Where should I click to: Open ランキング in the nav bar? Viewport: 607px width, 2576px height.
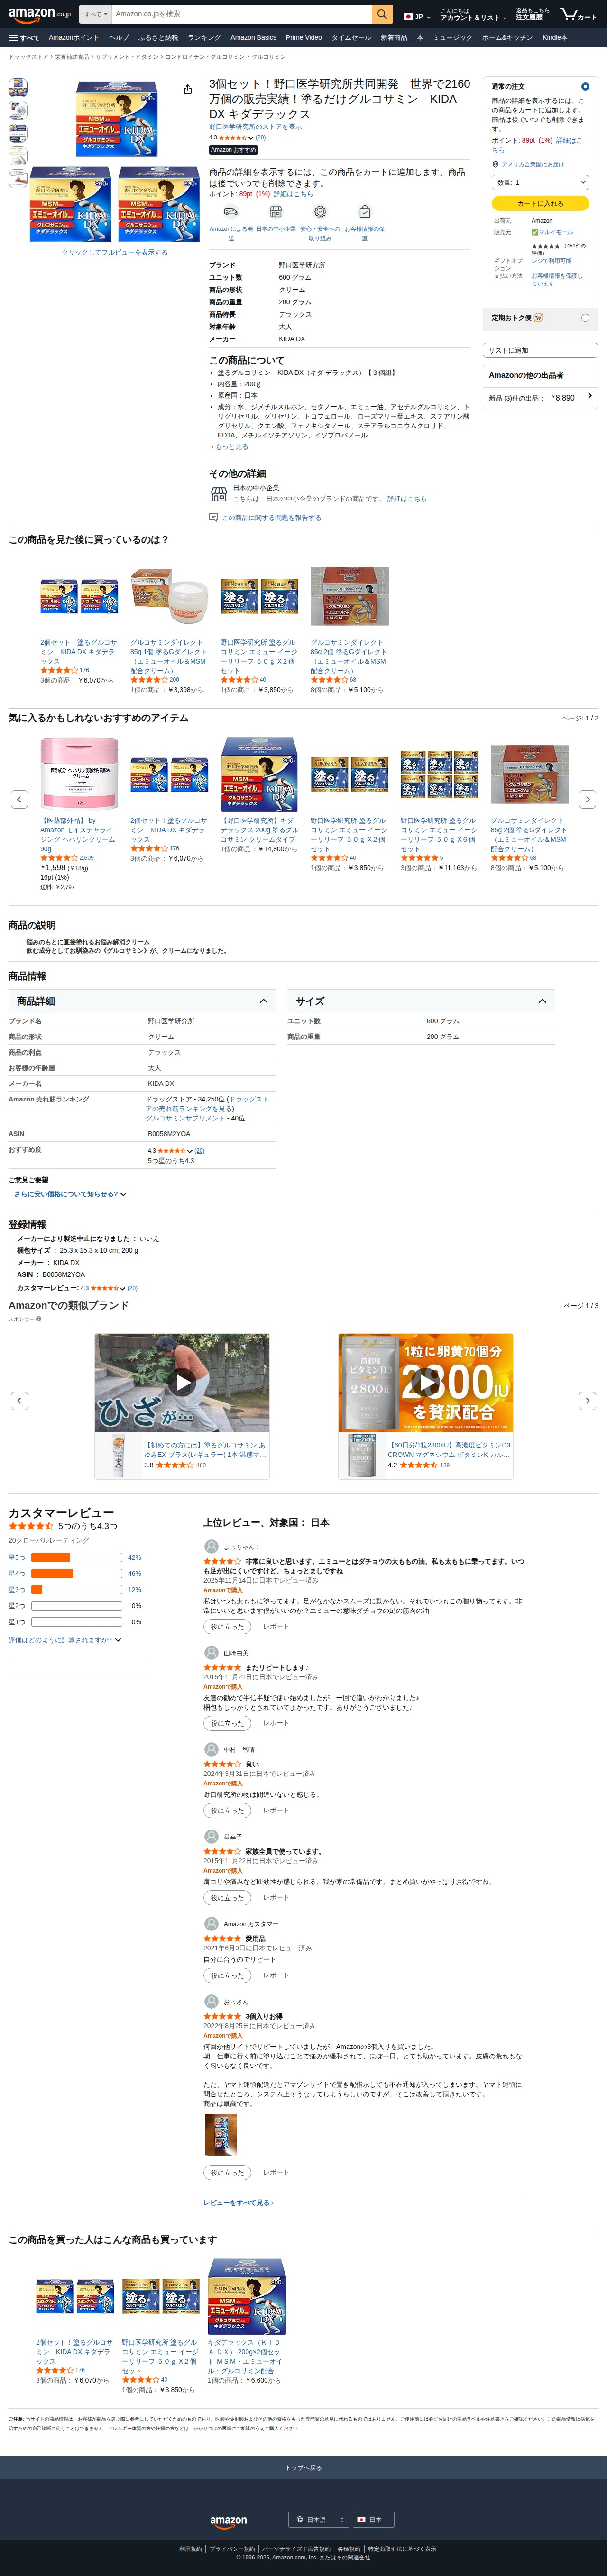pos(204,38)
